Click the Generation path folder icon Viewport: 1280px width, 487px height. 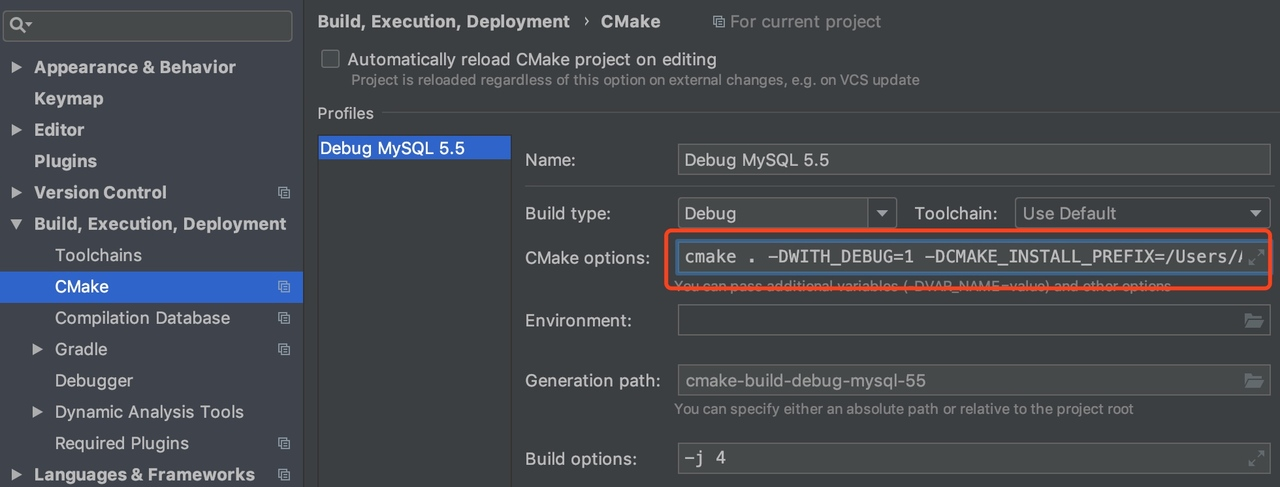pyautogui.click(x=1253, y=381)
